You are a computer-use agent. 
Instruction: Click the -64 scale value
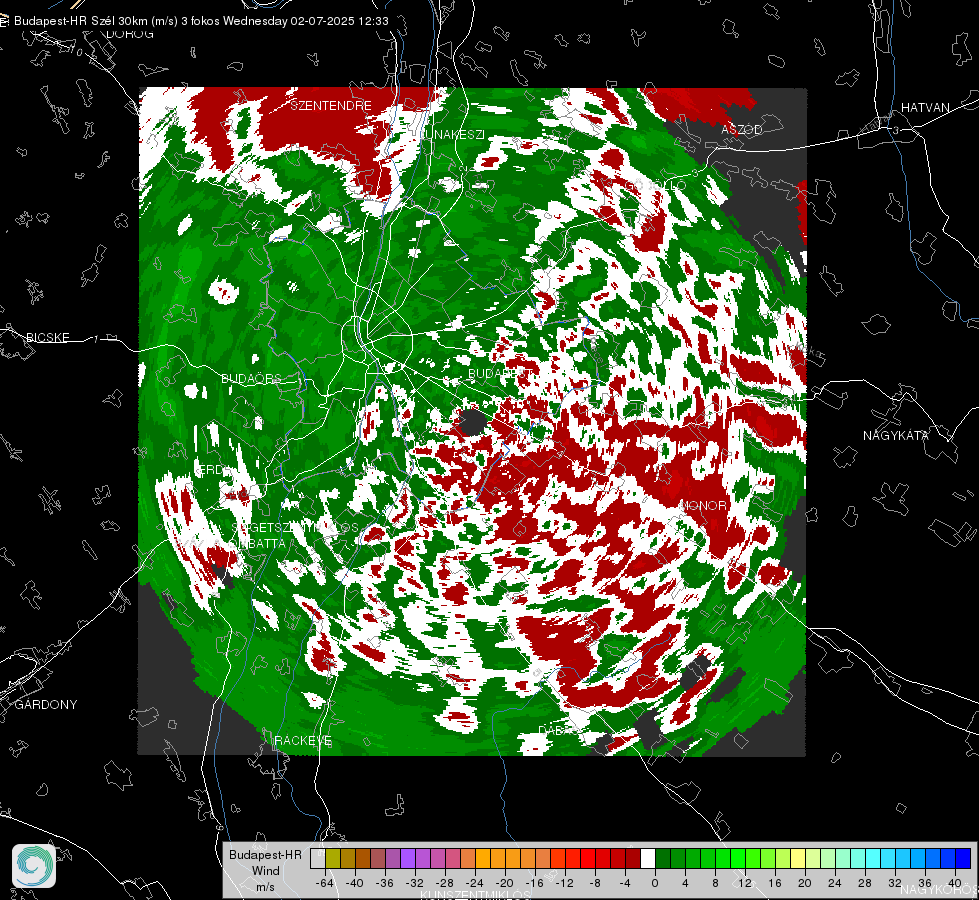tap(325, 883)
